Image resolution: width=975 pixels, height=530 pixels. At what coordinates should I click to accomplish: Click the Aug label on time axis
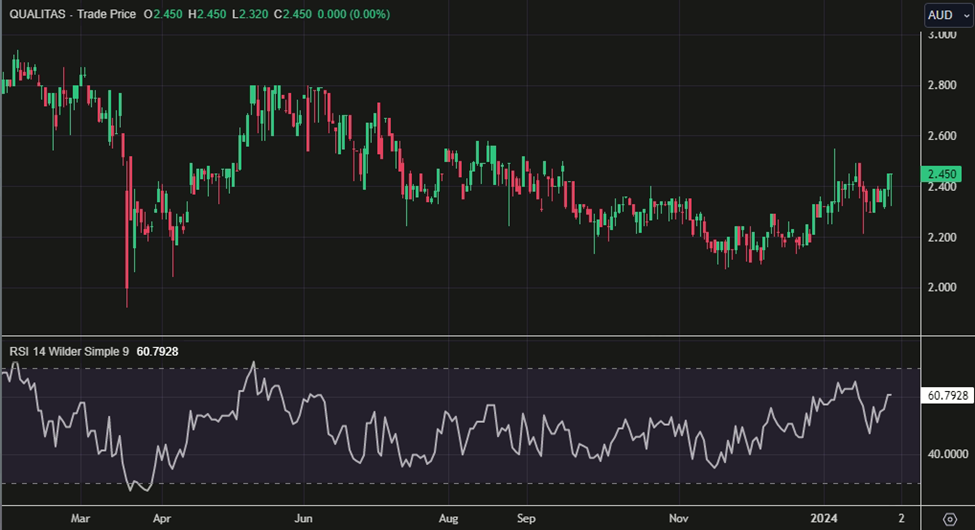point(448,518)
